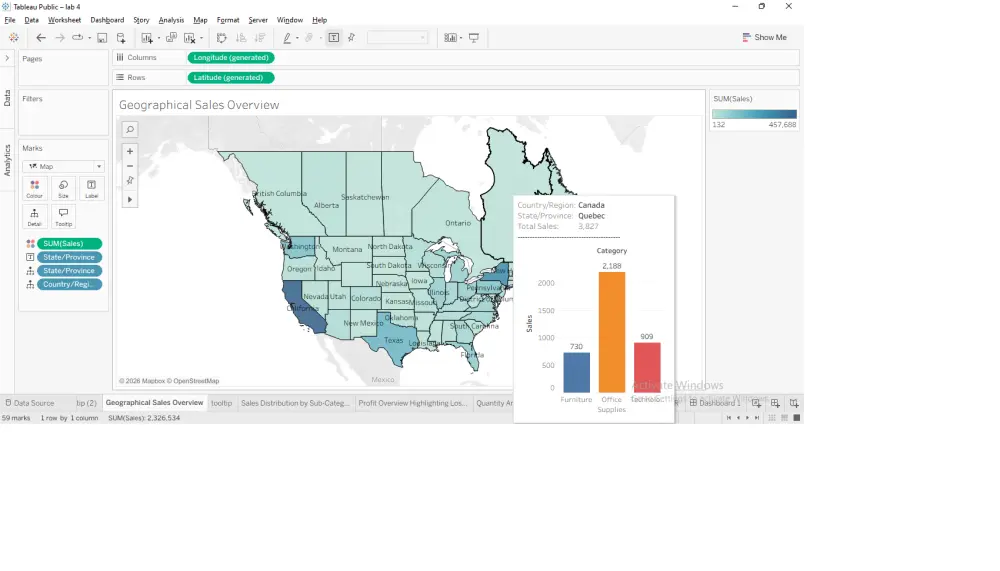Click the New Story tab icon
Image resolution: width=1000 pixels, height=571 pixels.
coord(793,403)
